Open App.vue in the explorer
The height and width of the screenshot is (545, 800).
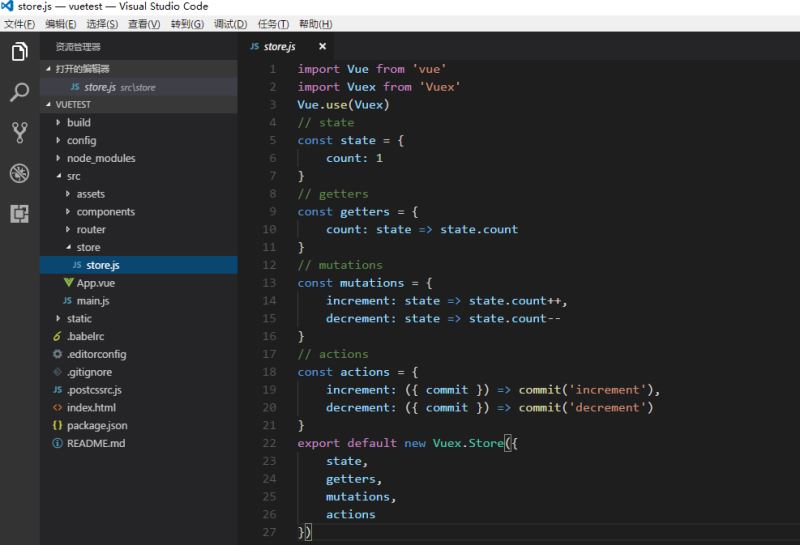[x=139, y=283]
